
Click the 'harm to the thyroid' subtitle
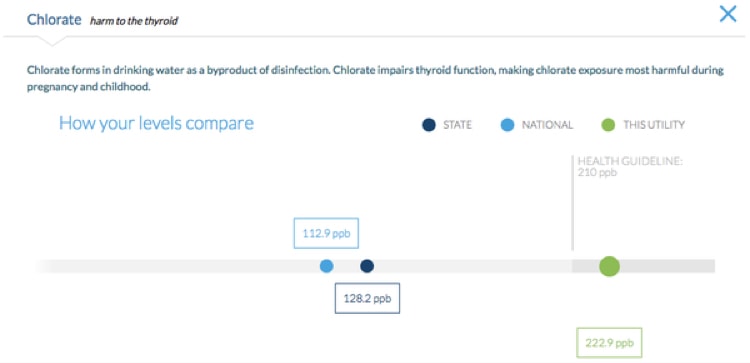click(x=134, y=21)
